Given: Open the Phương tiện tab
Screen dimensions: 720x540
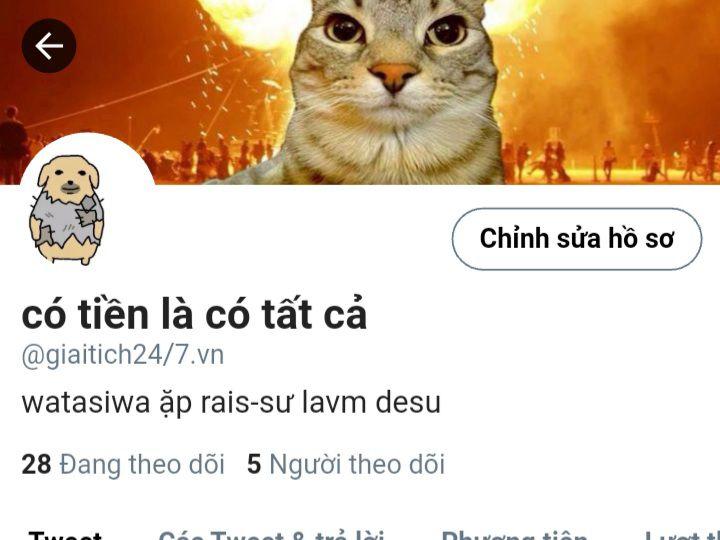Looking at the screenshot, I should point(514,535).
